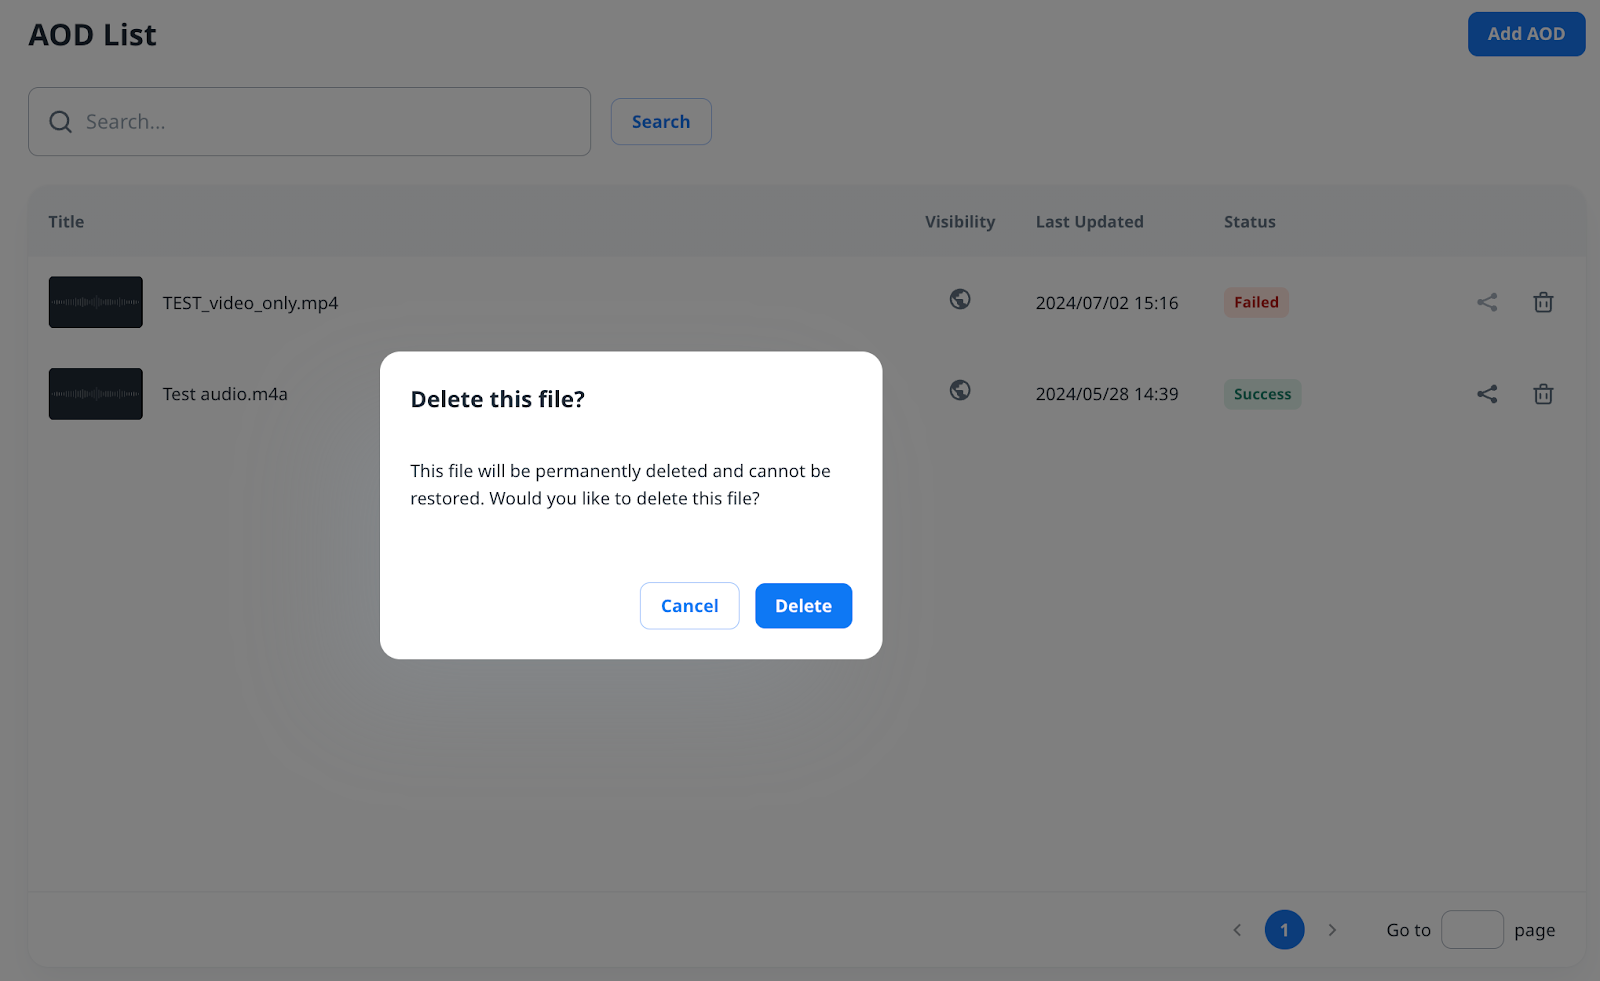Image resolution: width=1600 pixels, height=981 pixels.
Task: Share the TEST_video_only.mp4 file
Action: tap(1487, 302)
